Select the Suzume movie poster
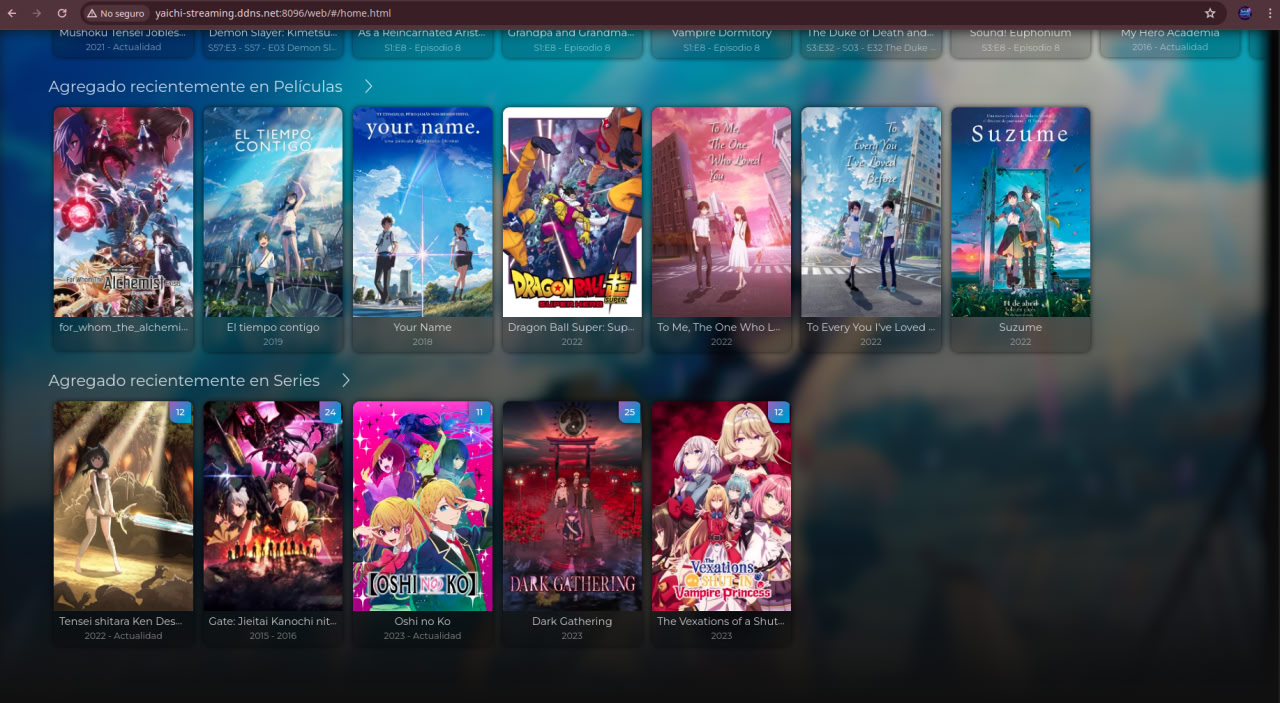Screen dimensions: 1280x703 1020,212
